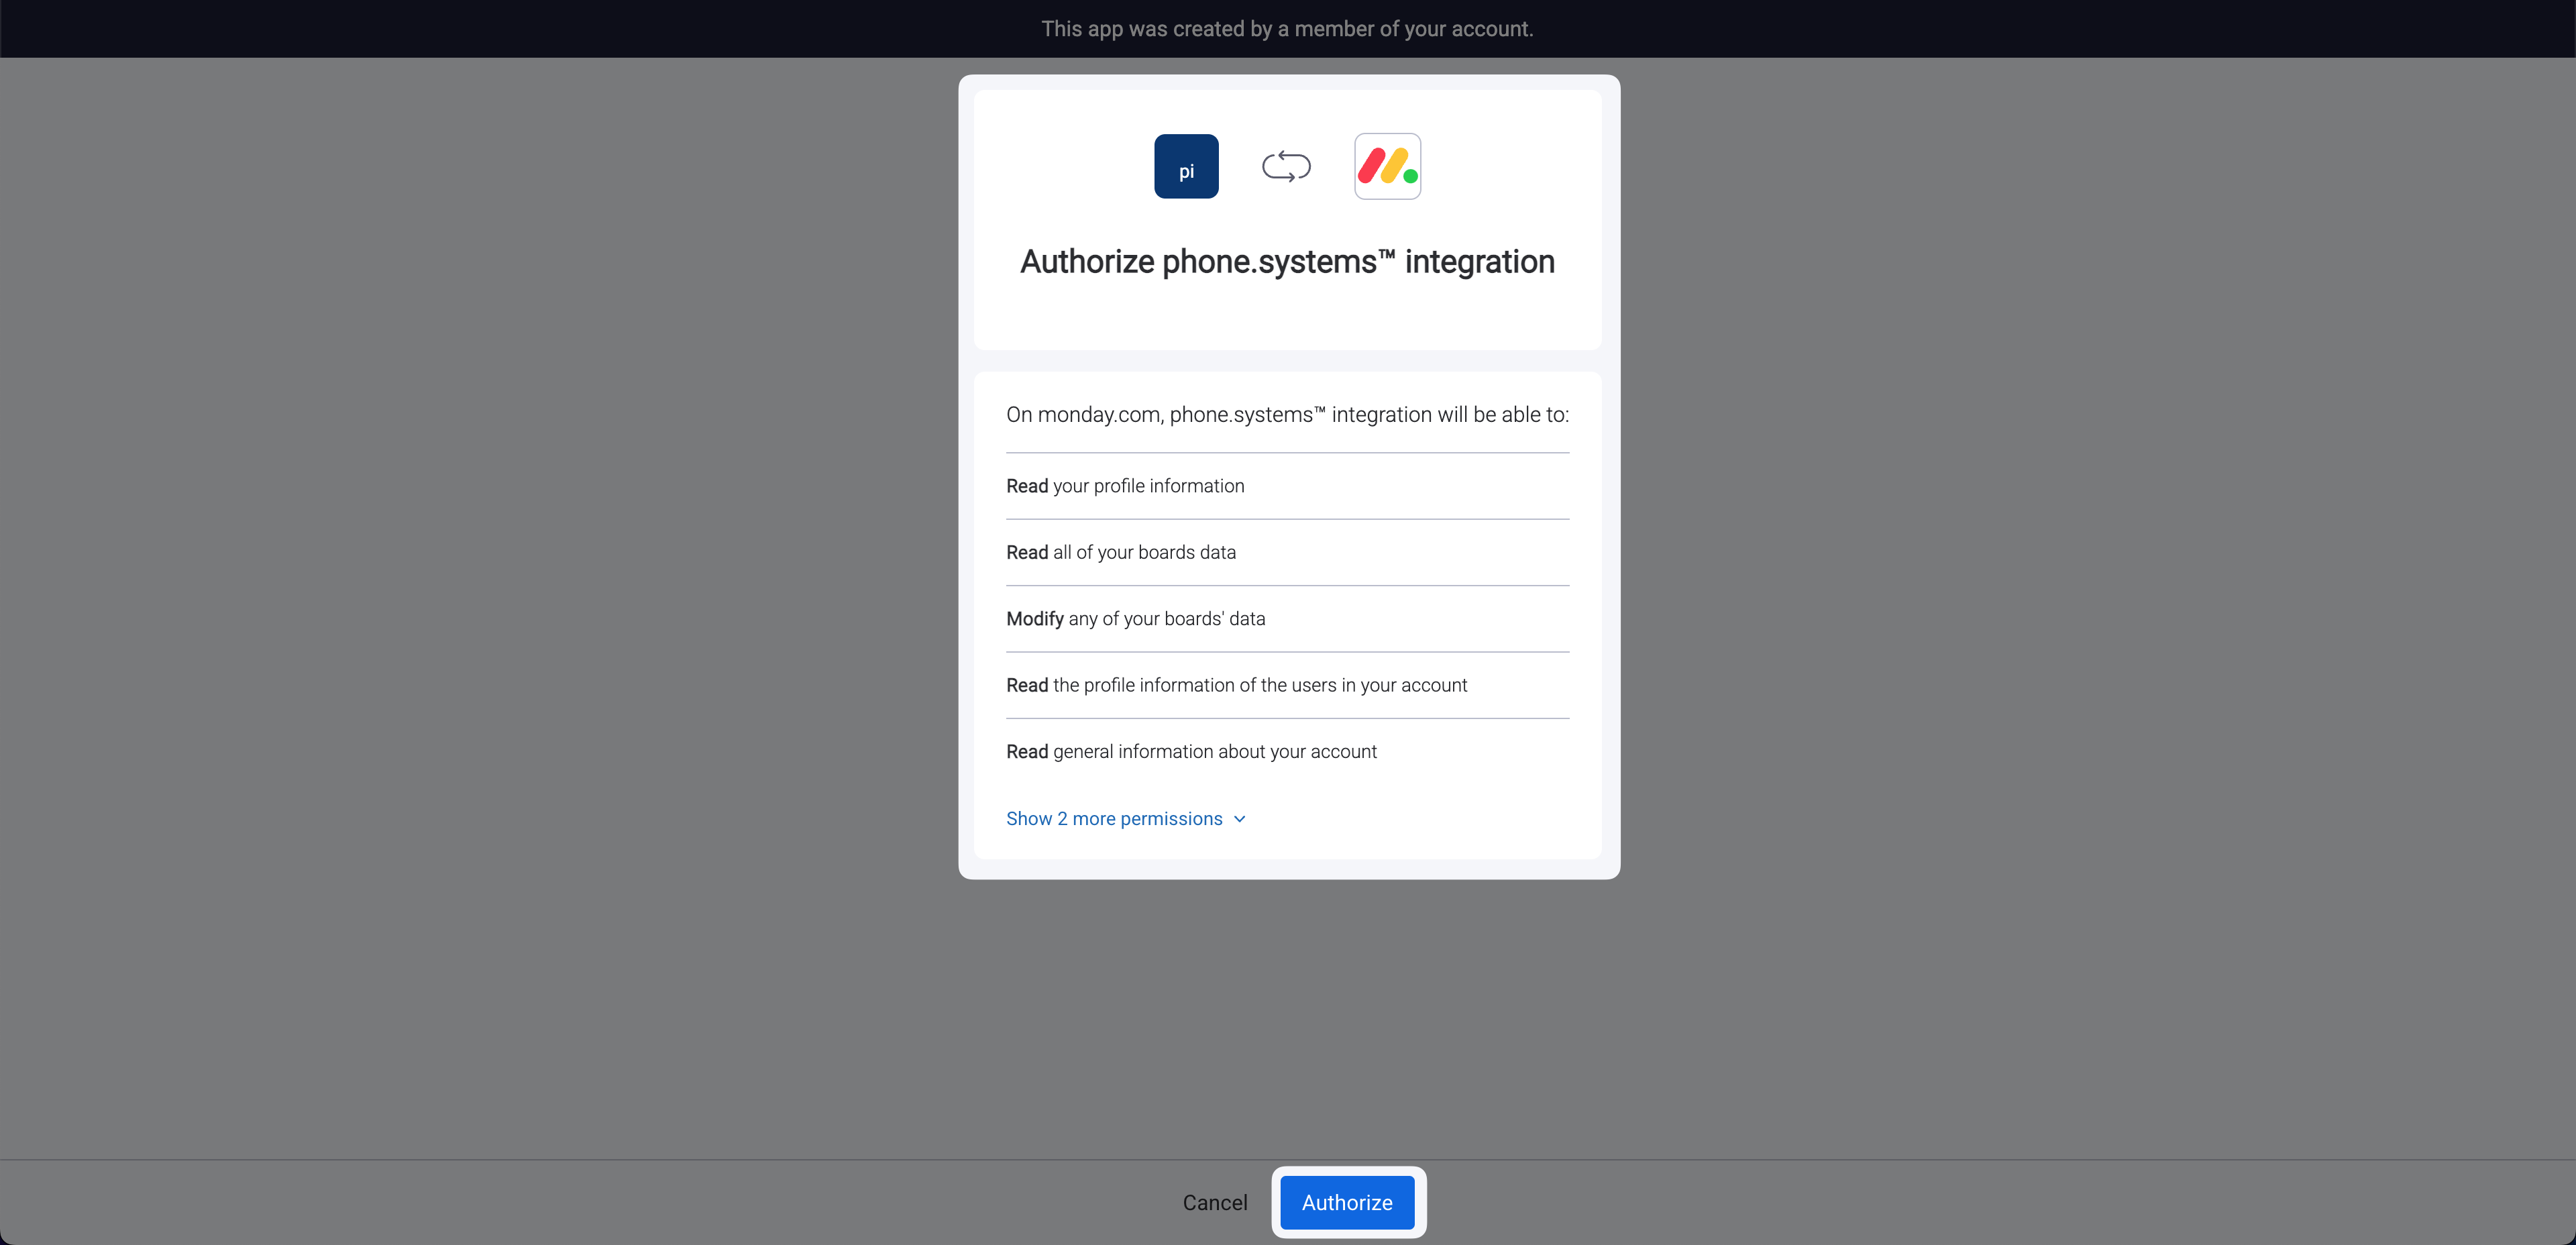The image size is (2576, 1245).
Task: Select 'Read the profile information of the users' row
Action: (1287, 685)
